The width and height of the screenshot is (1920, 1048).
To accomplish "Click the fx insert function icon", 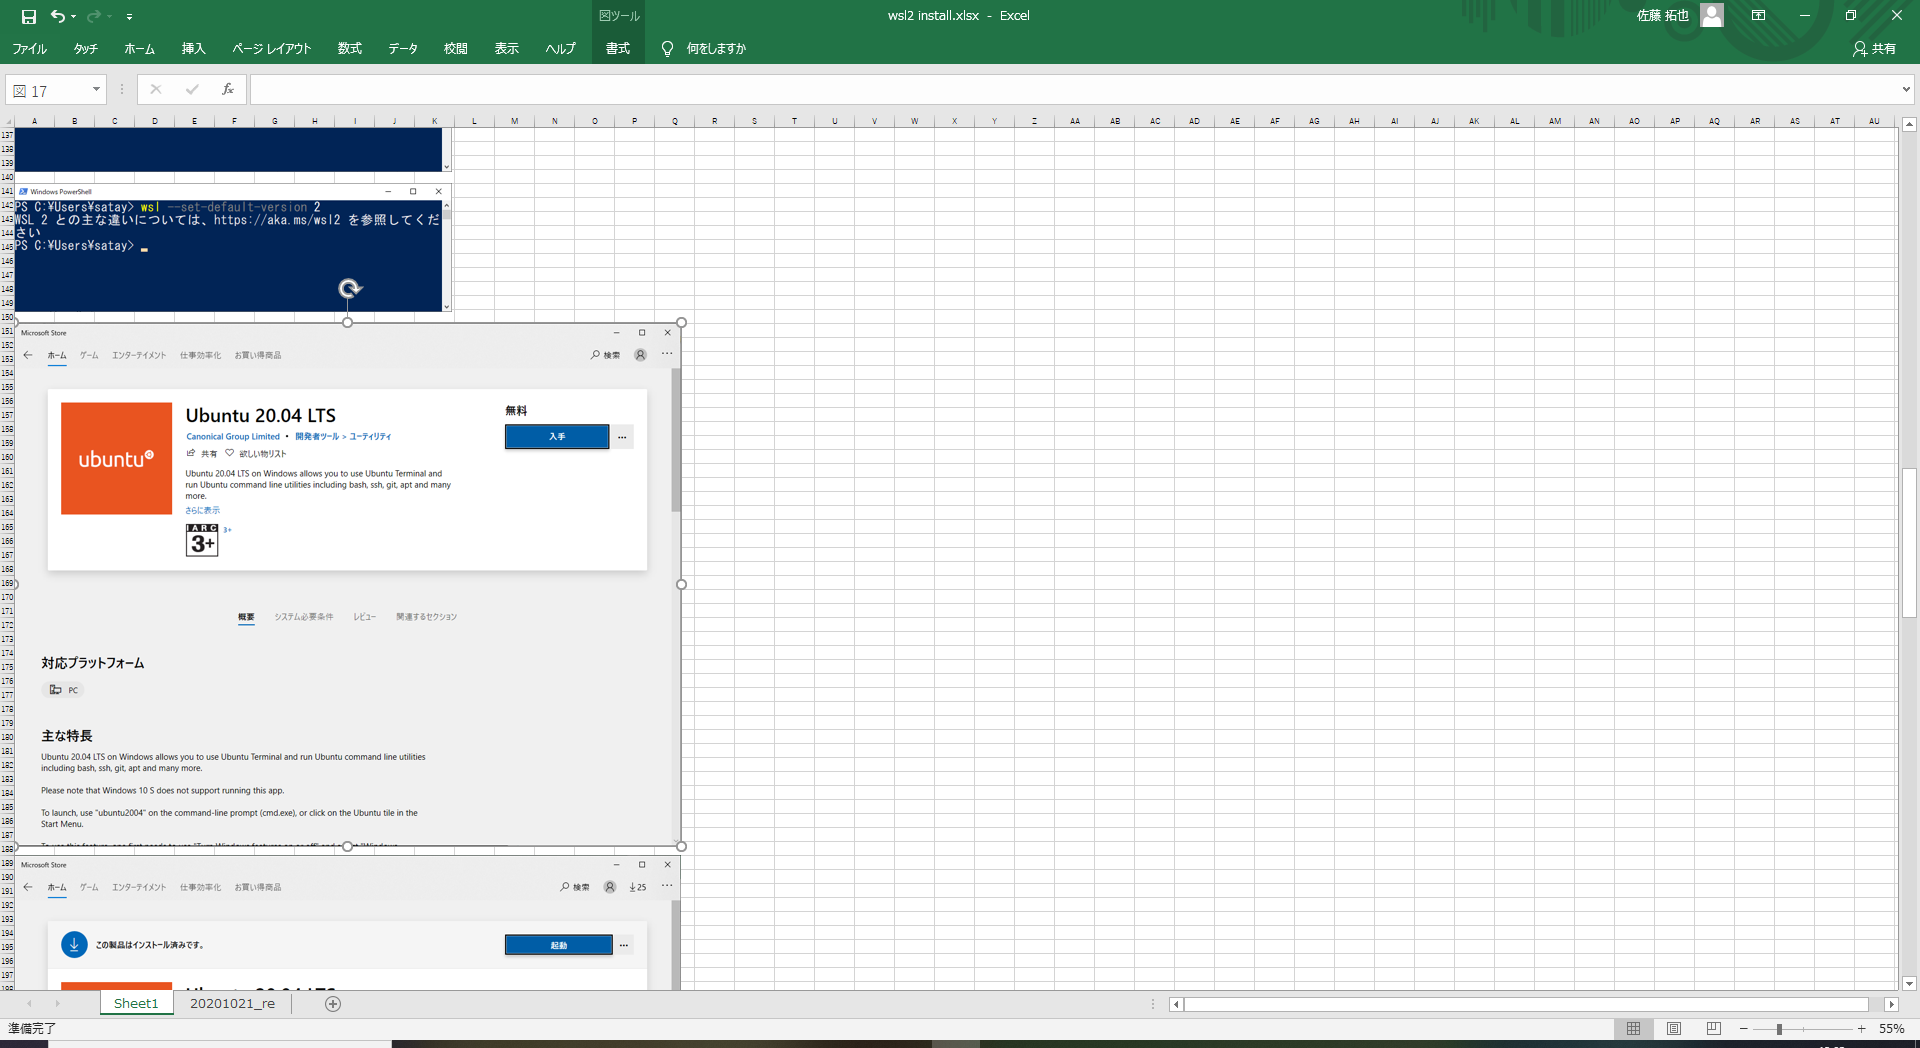I will coord(228,90).
